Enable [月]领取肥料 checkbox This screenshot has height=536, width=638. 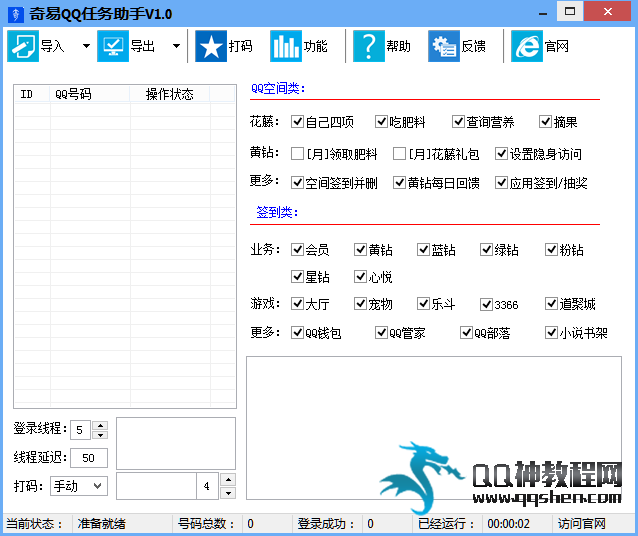[x=297, y=154]
